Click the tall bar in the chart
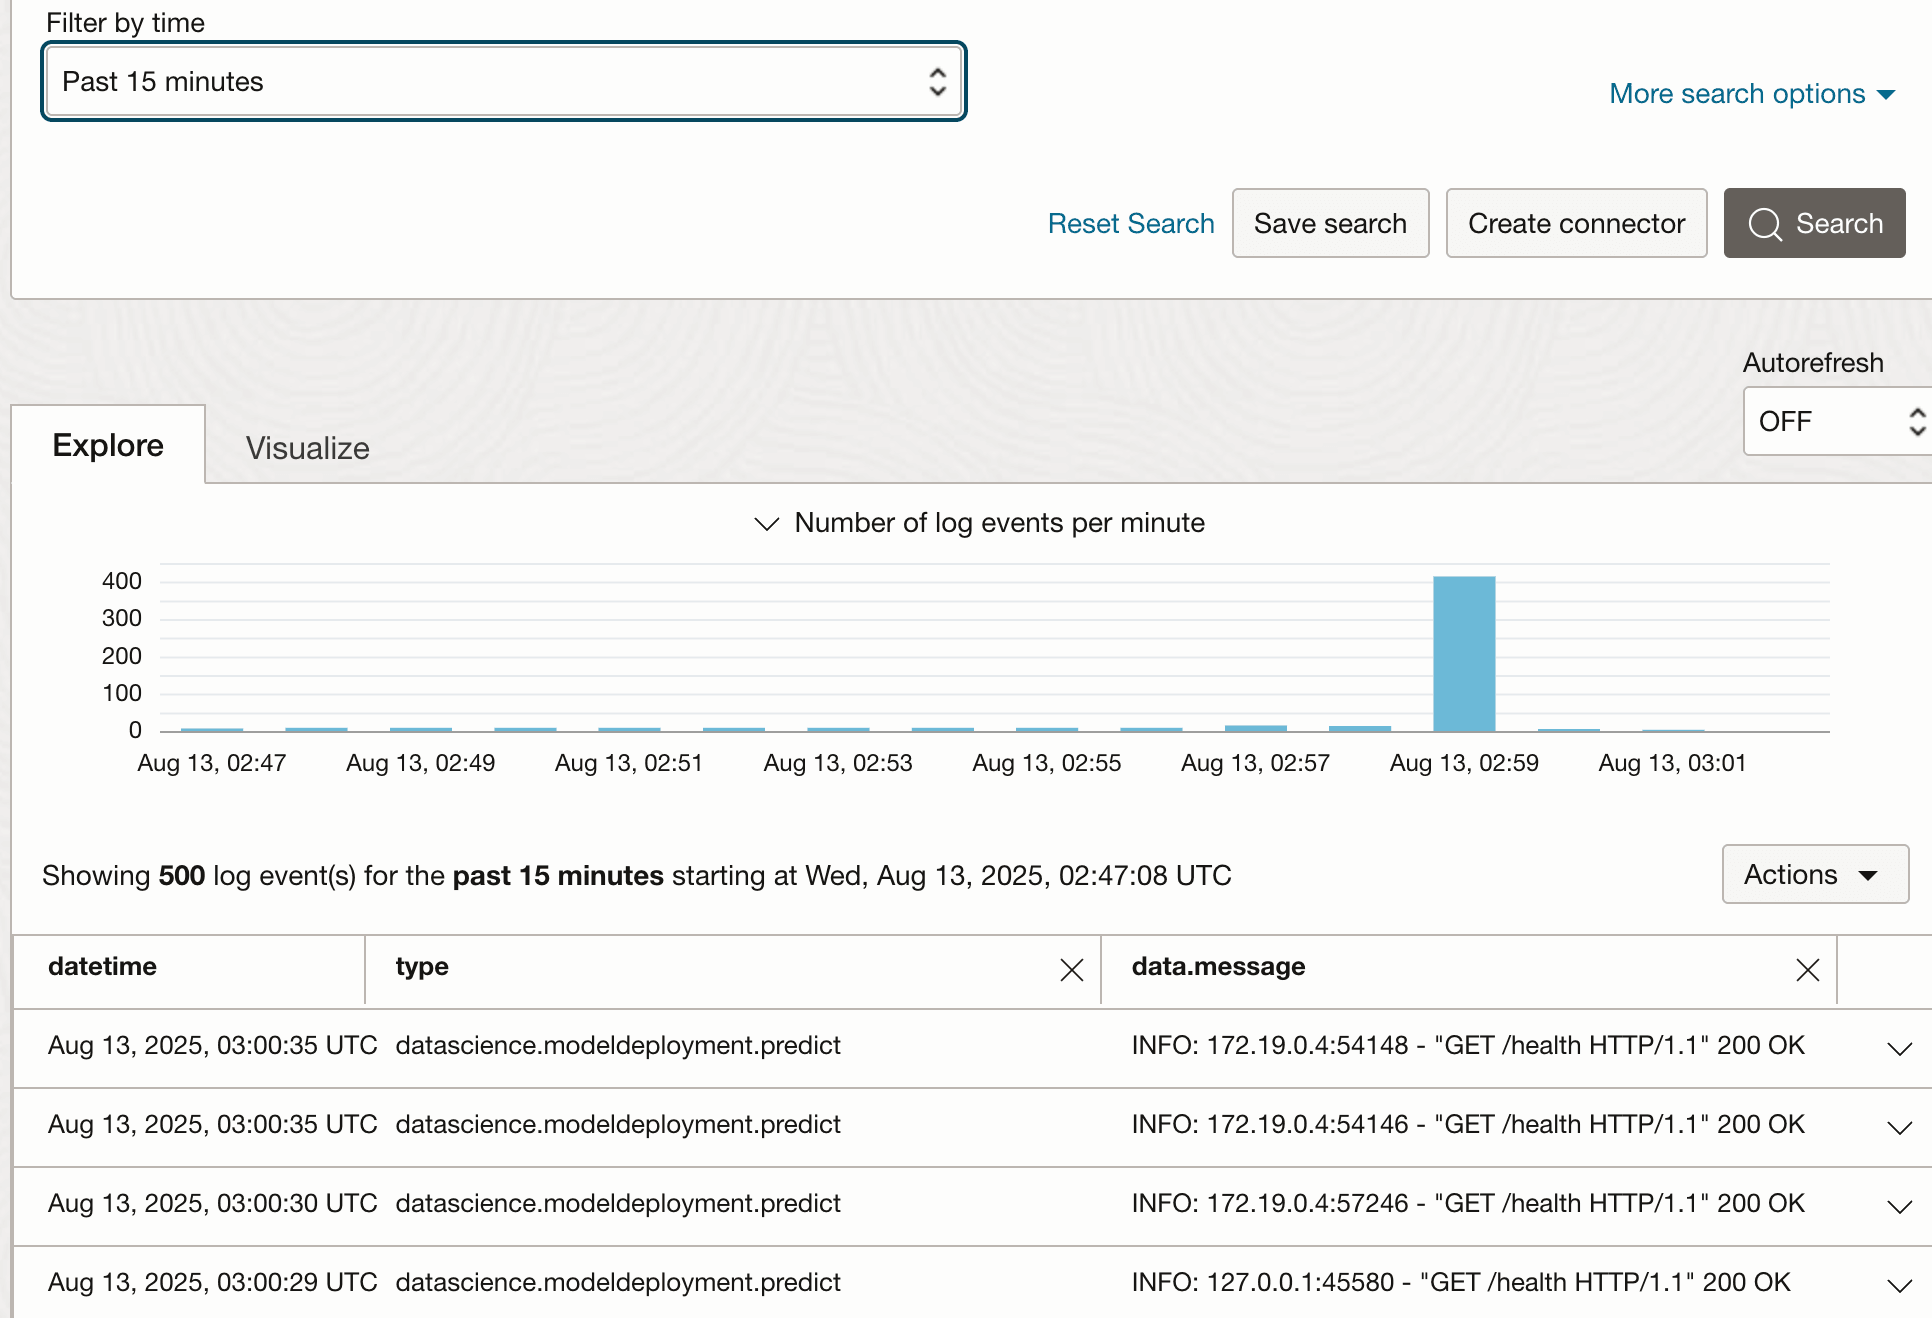 click(1464, 653)
